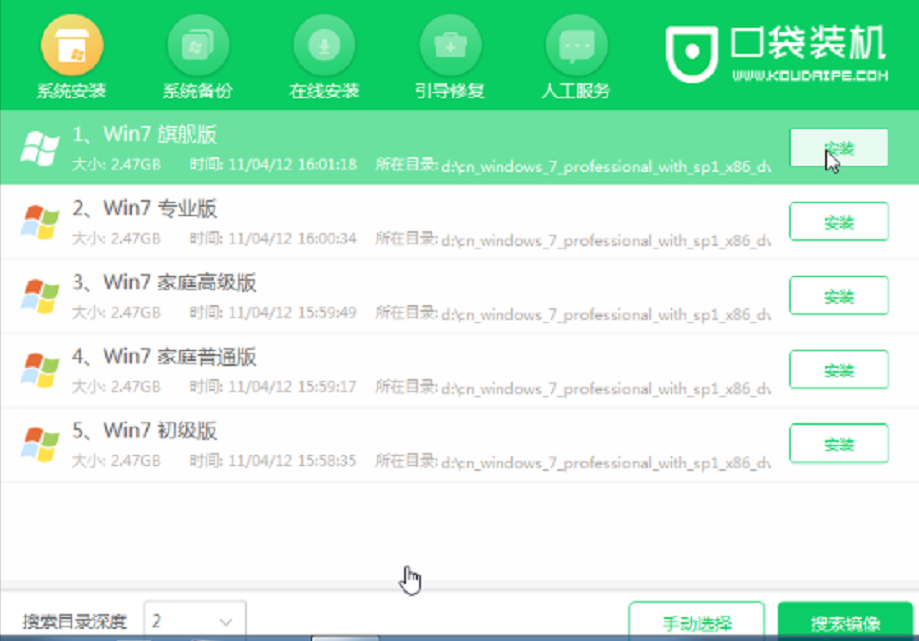919x641 pixels.
Task: Install Win7 旗舰版 via its 安装 button
Action: (x=838, y=147)
